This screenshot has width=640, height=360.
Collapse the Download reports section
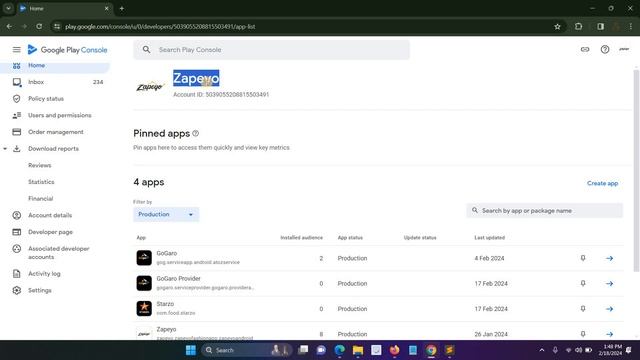(x=5, y=149)
